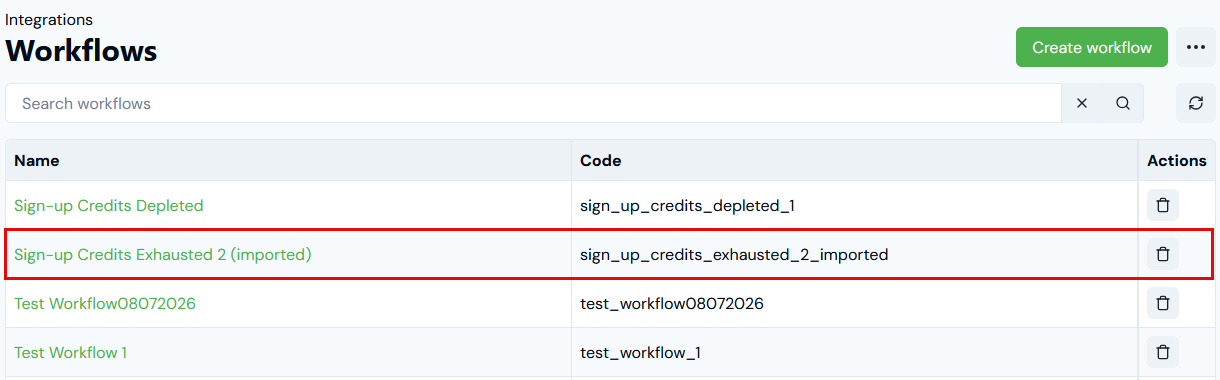Run search with the magnifier icon
The image size is (1220, 380).
[1123, 103]
